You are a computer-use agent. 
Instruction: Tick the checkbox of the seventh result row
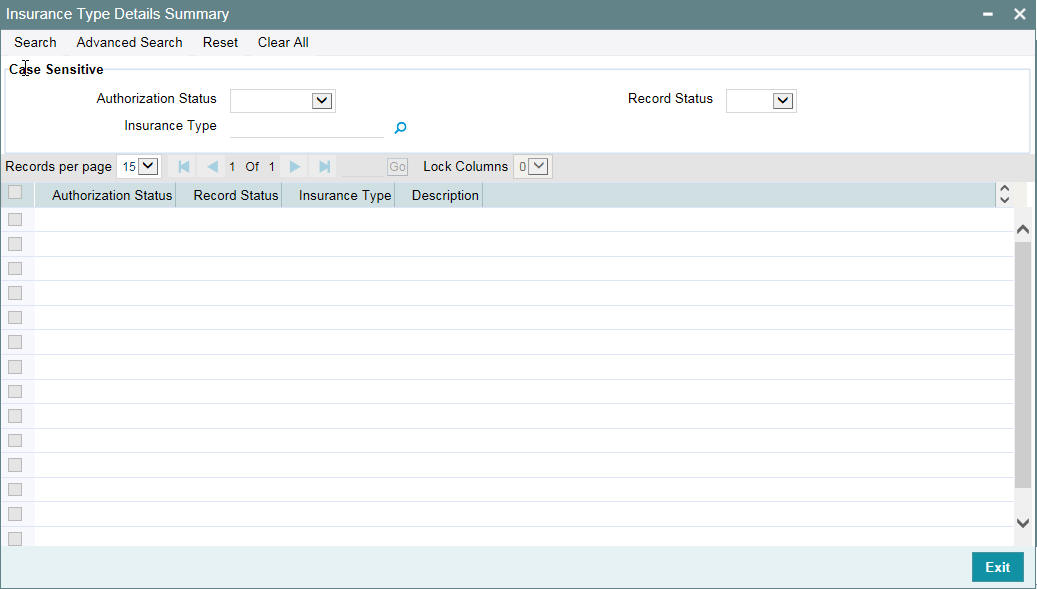pos(15,367)
